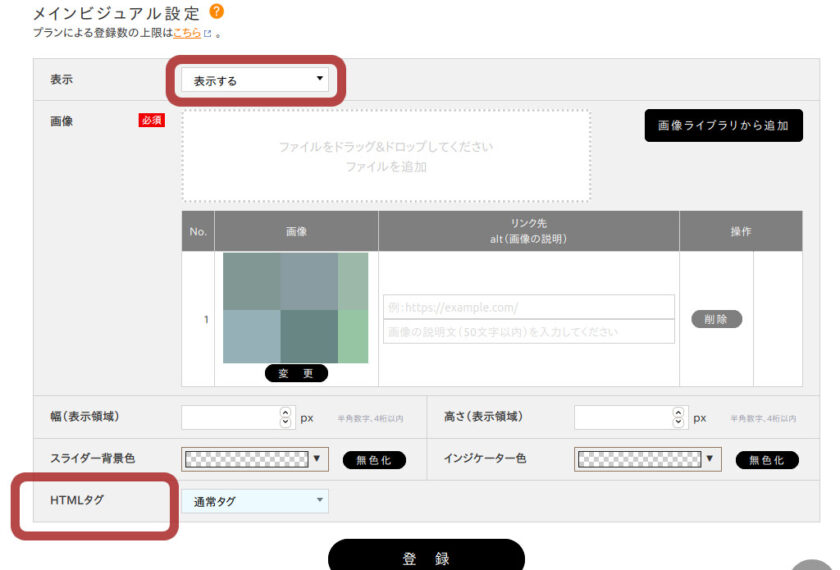The width and height of the screenshot is (840, 570).
Task: Open the インジケーター色 color picker
Action: tap(648, 459)
